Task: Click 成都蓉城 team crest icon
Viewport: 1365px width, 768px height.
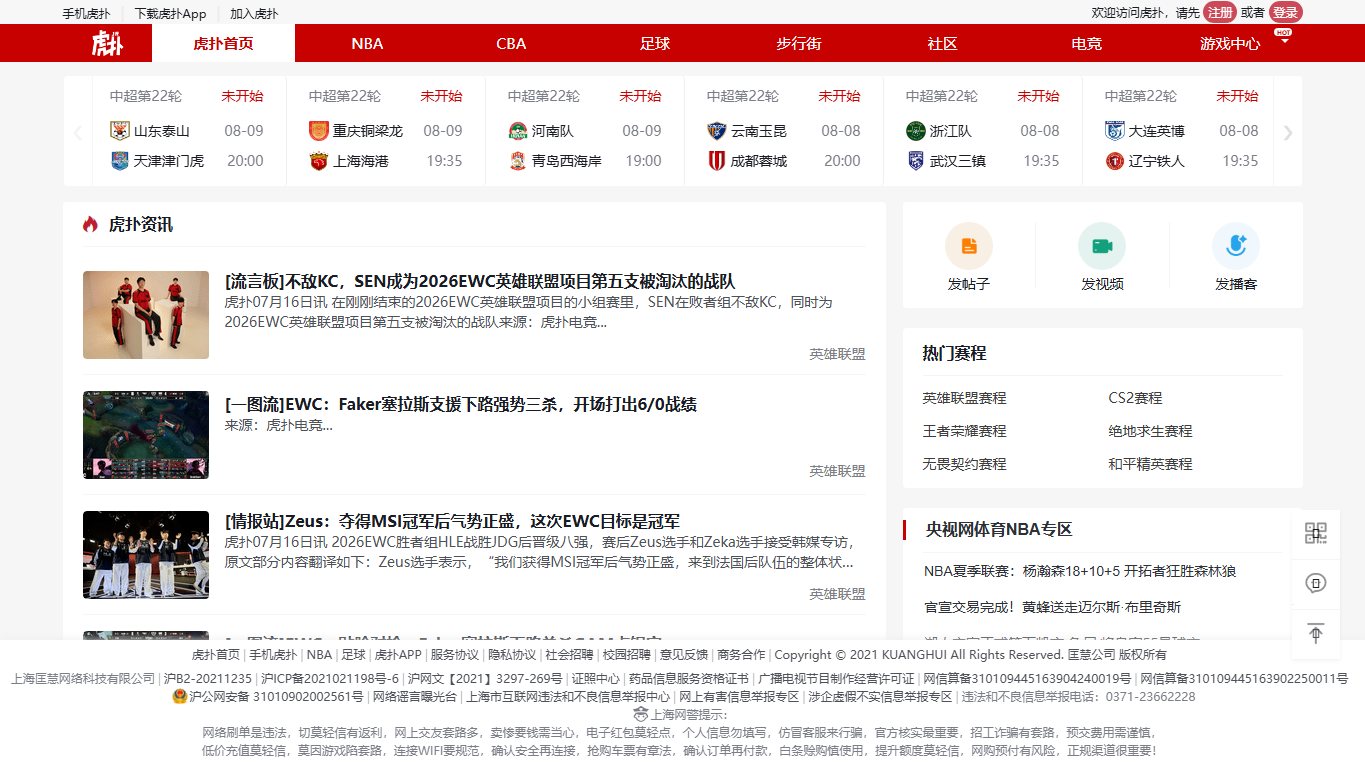Action: (717, 160)
